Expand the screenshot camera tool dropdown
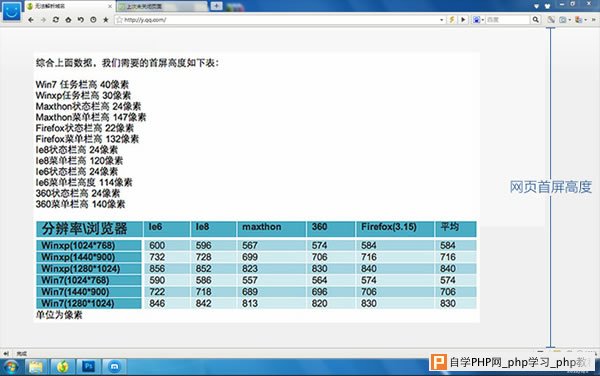 click(x=569, y=20)
